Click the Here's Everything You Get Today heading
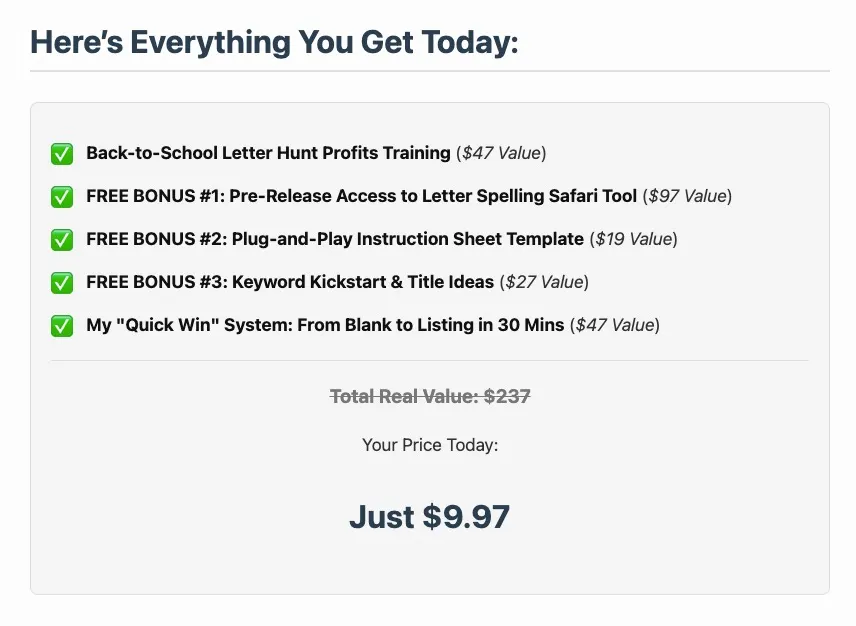 pos(274,43)
